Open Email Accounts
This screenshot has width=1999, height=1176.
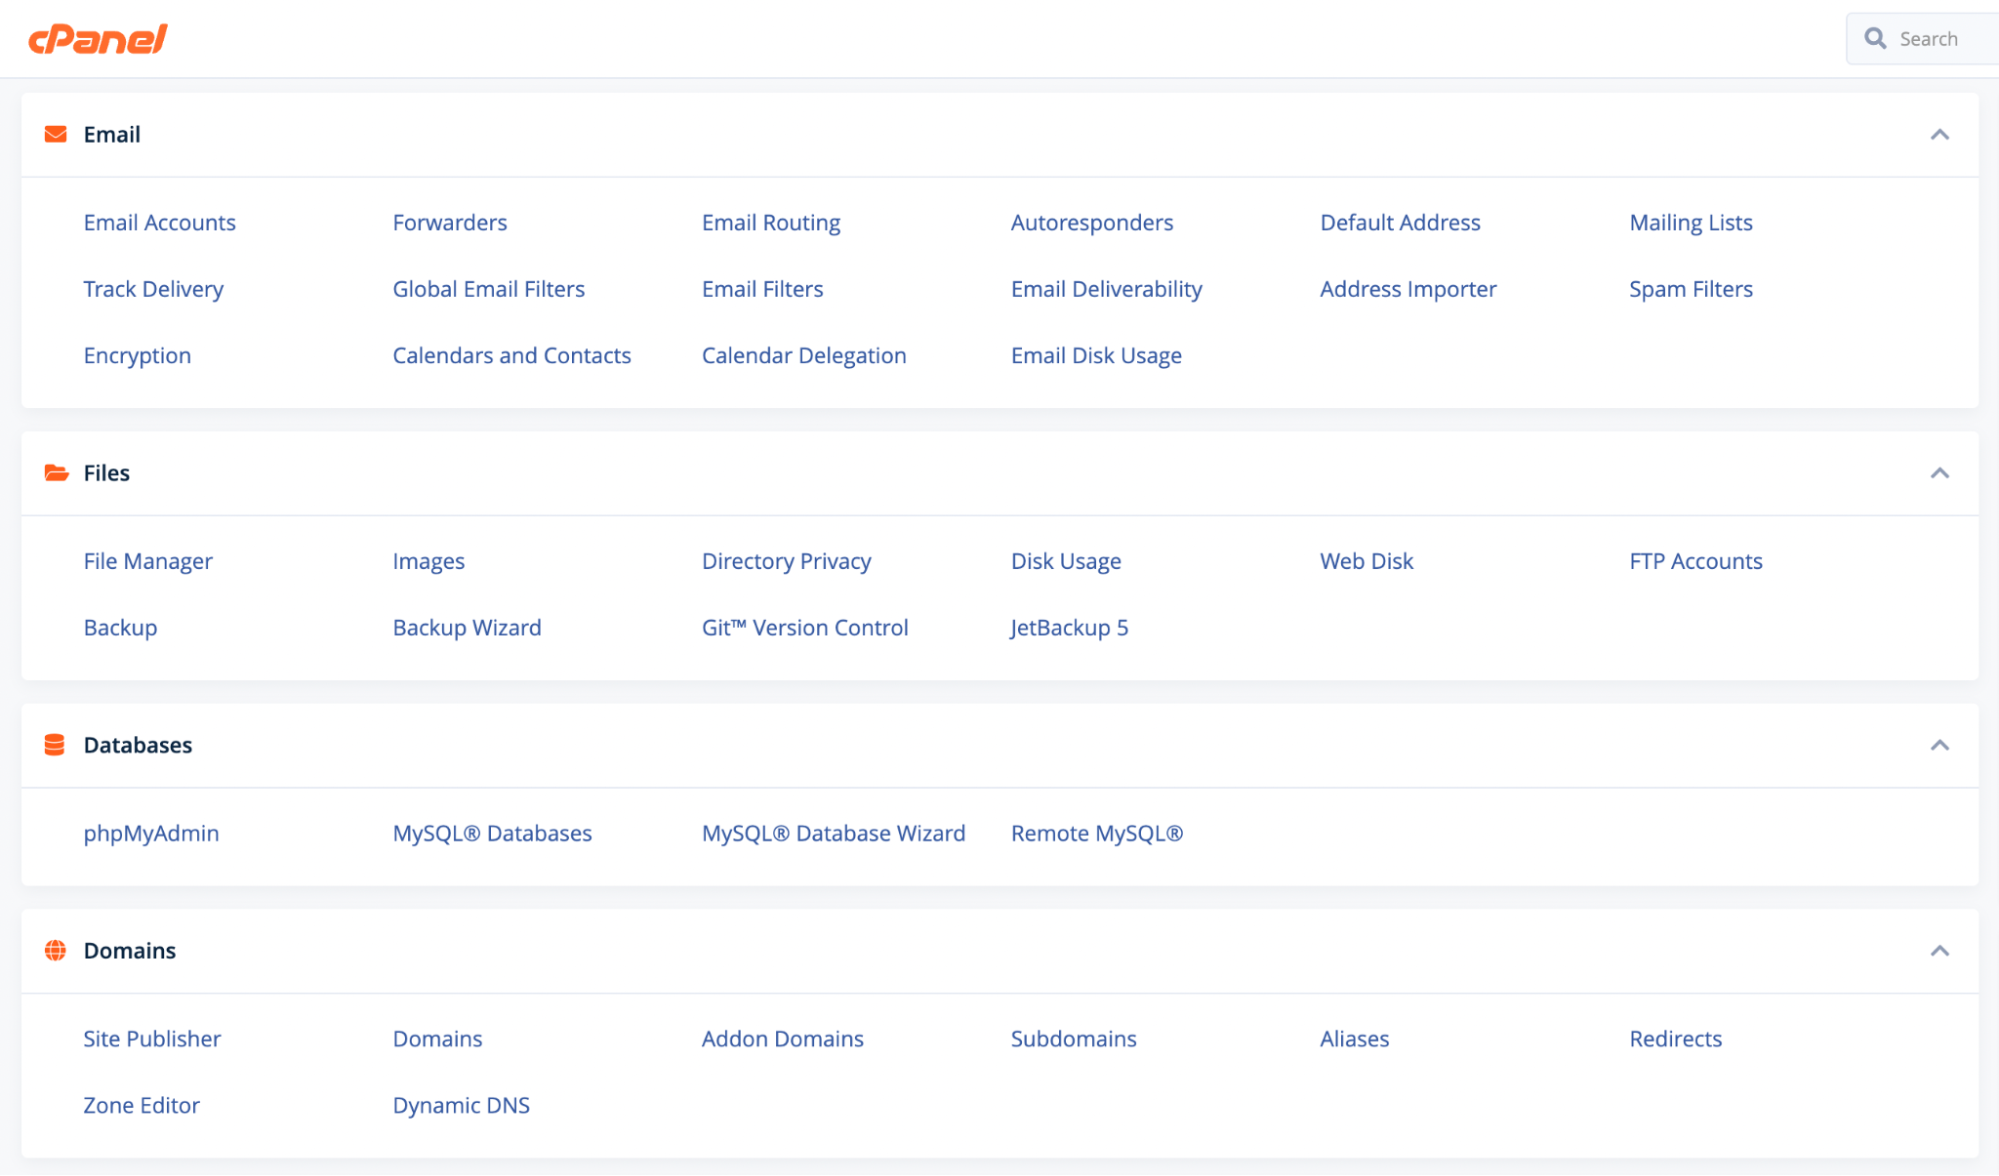pyautogui.click(x=160, y=223)
